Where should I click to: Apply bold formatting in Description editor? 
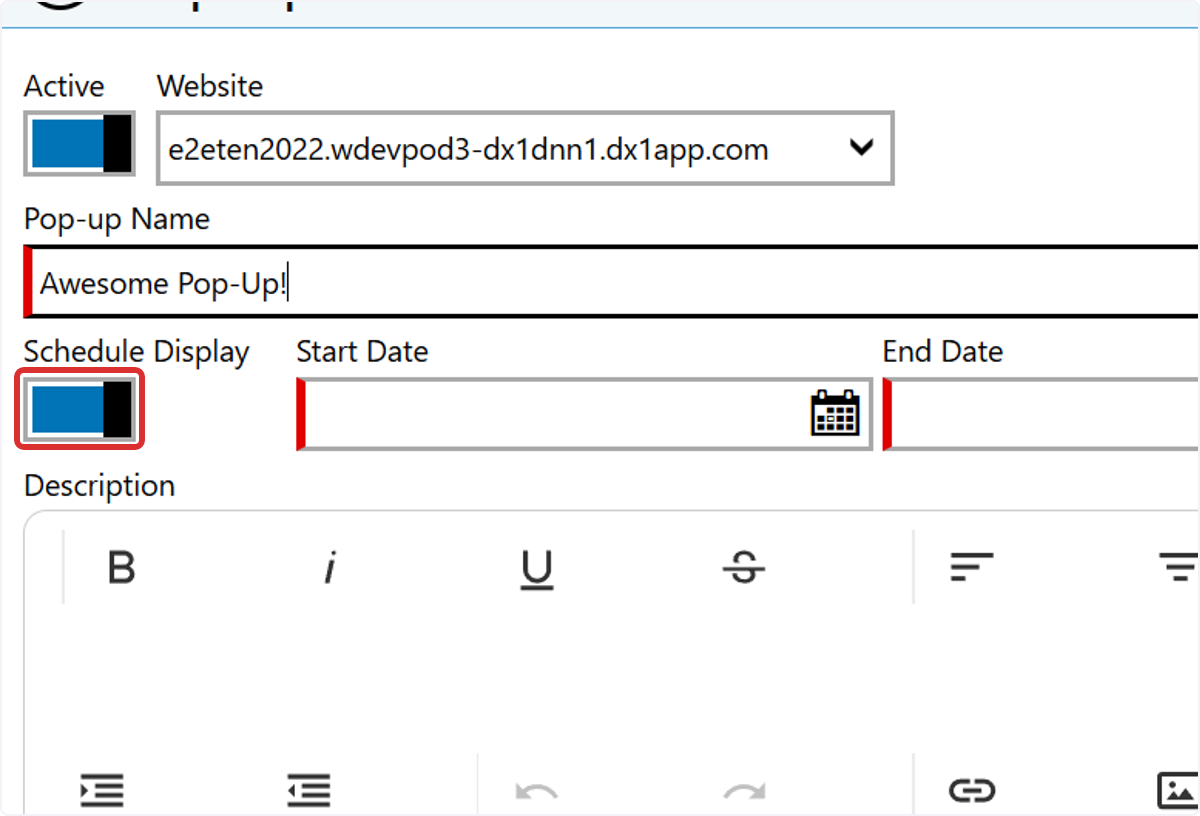(121, 569)
